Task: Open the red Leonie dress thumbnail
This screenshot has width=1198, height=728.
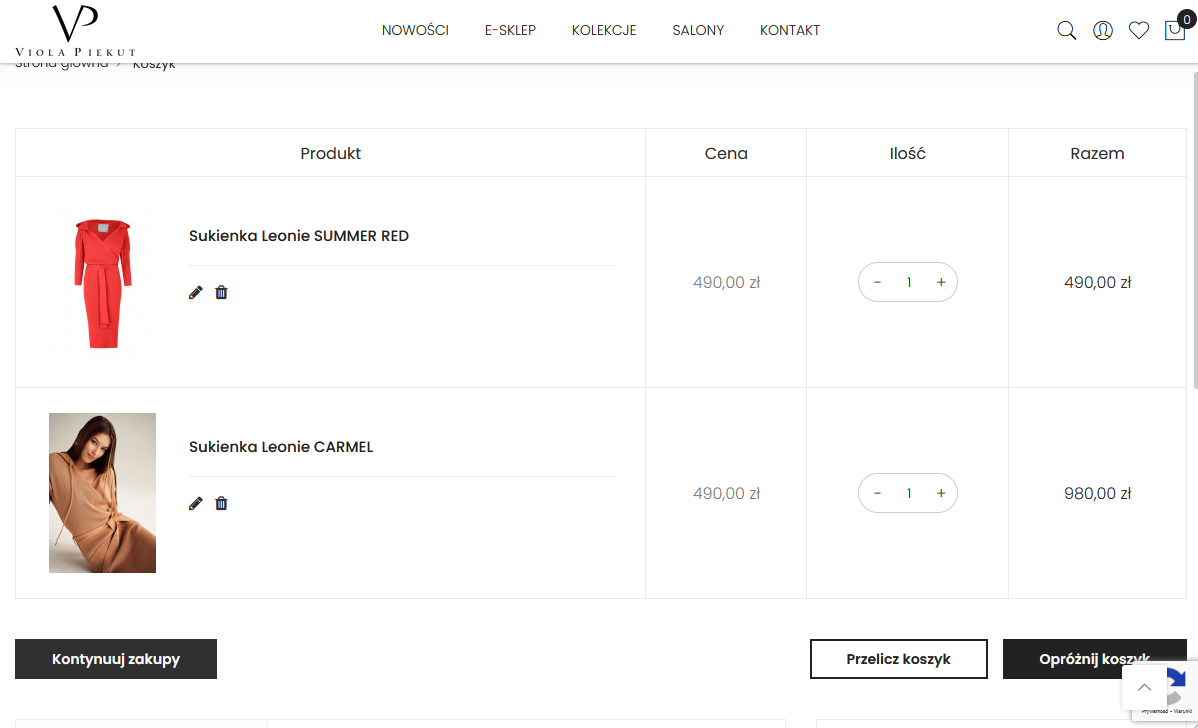Action: tap(102, 282)
